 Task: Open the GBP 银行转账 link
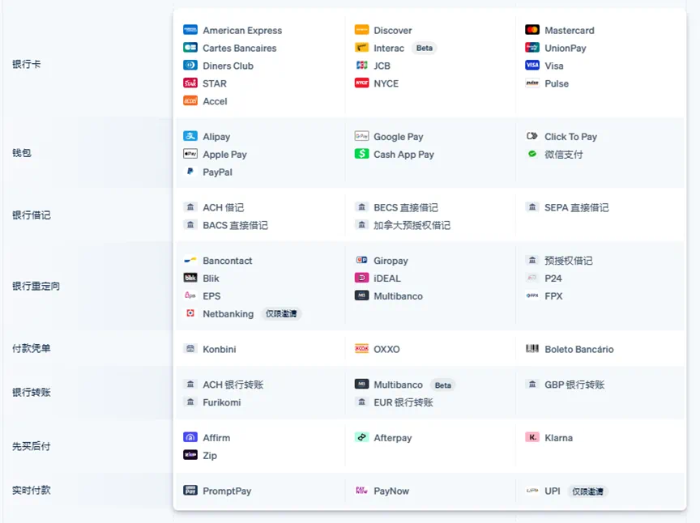(575, 385)
